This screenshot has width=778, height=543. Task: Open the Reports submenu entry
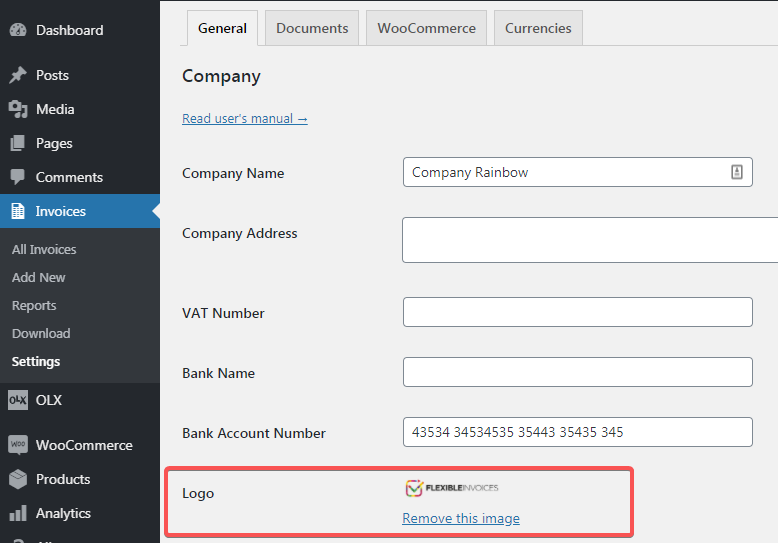(x=34, y=305)
